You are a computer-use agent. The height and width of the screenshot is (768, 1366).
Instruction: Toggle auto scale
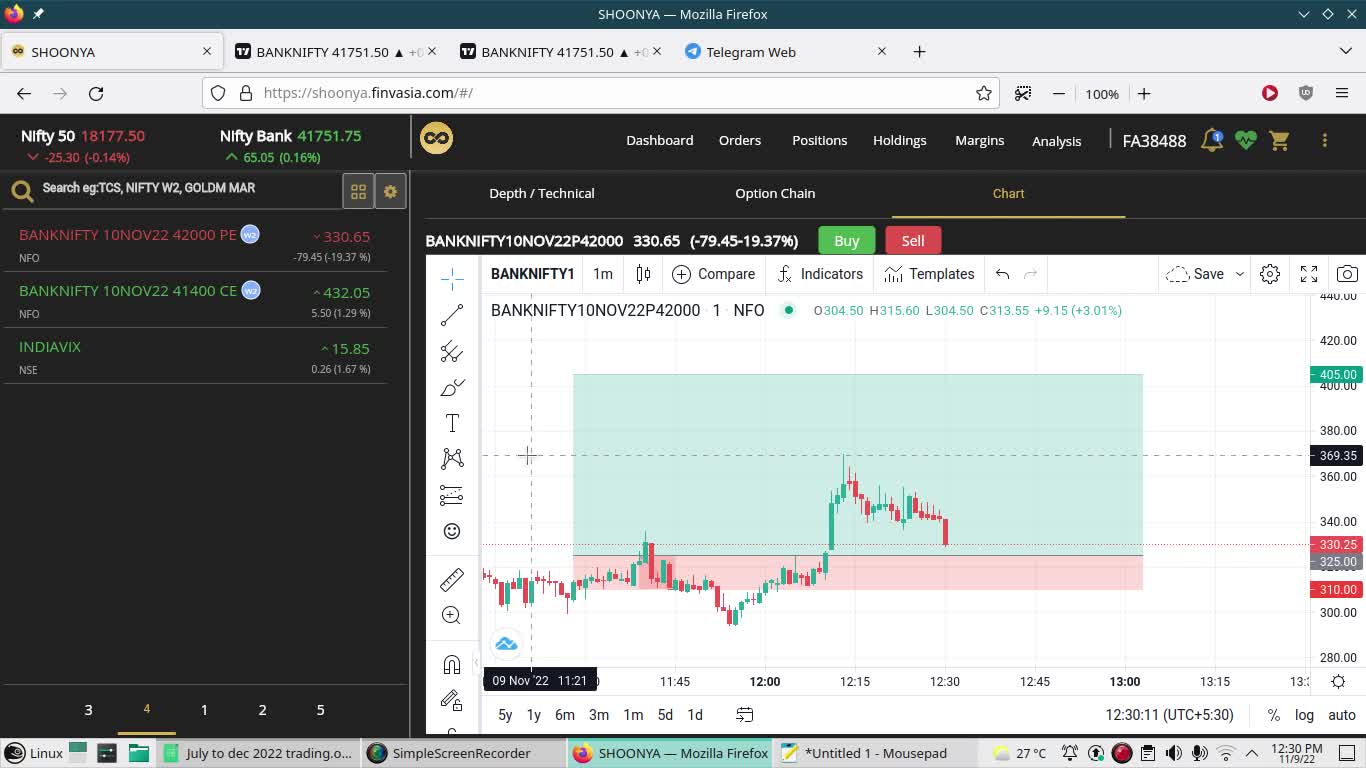pos(1341,715)
